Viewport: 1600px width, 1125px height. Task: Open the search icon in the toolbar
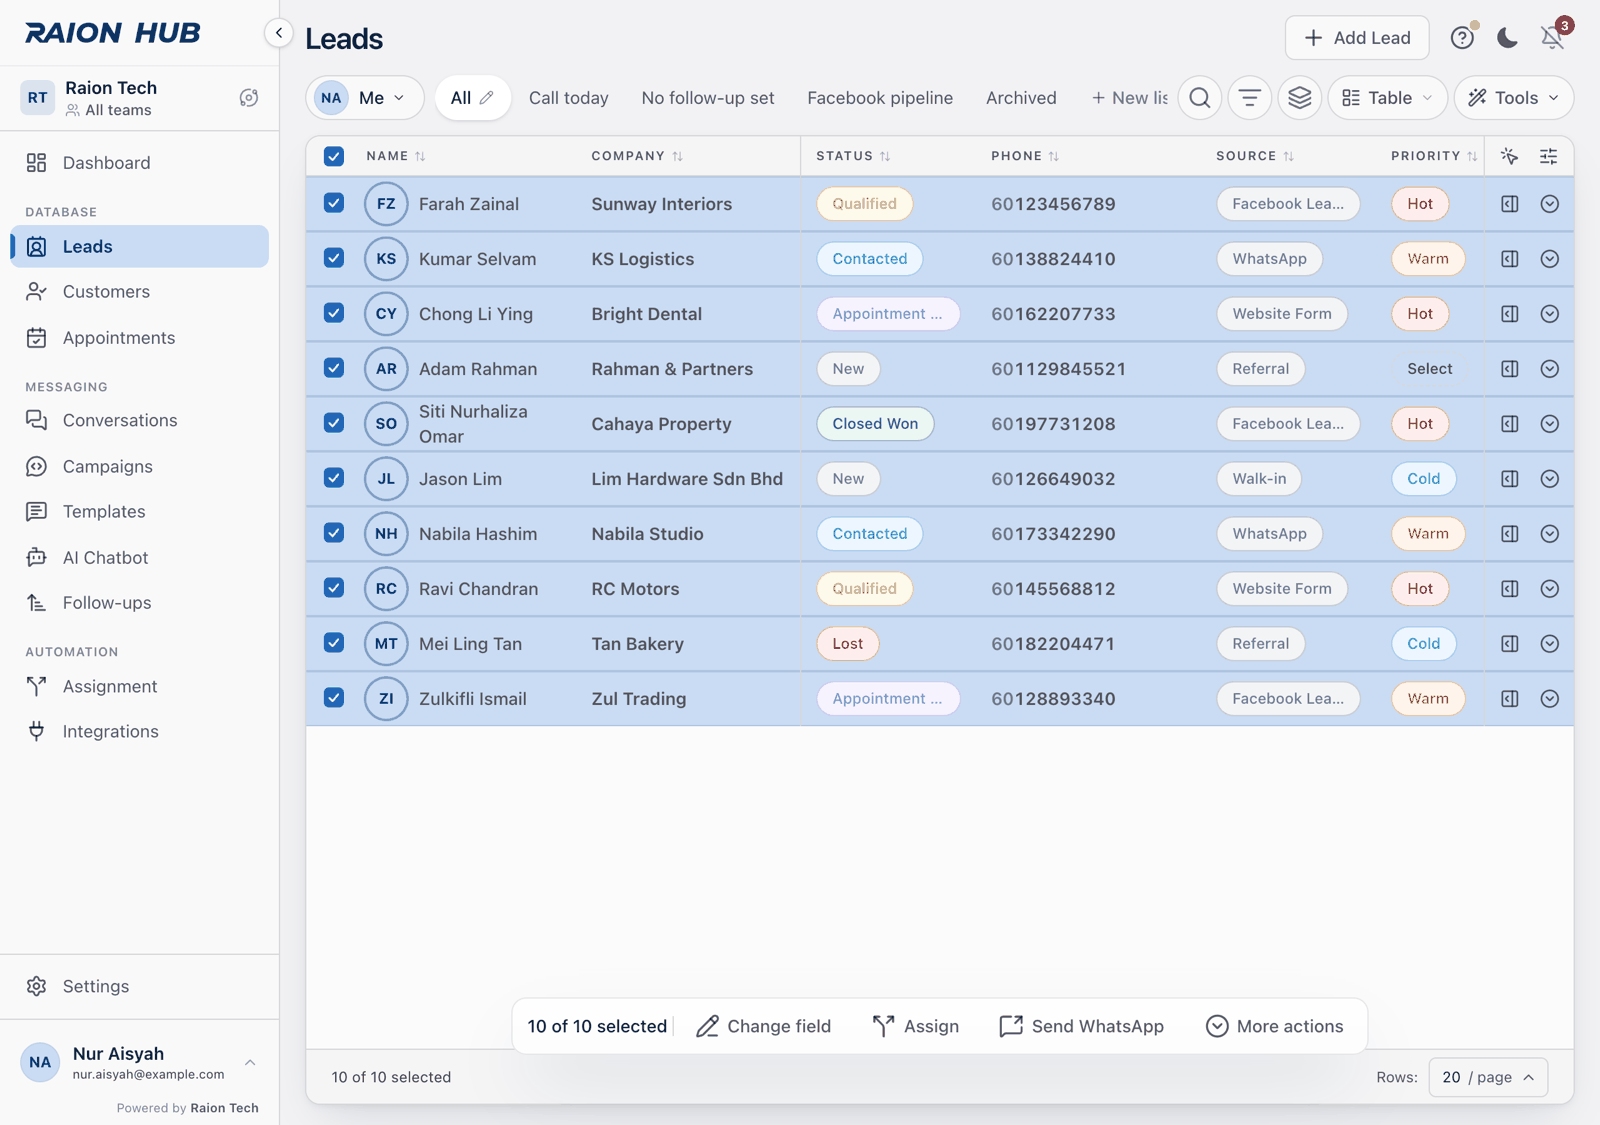click(x=1200, y=98)
